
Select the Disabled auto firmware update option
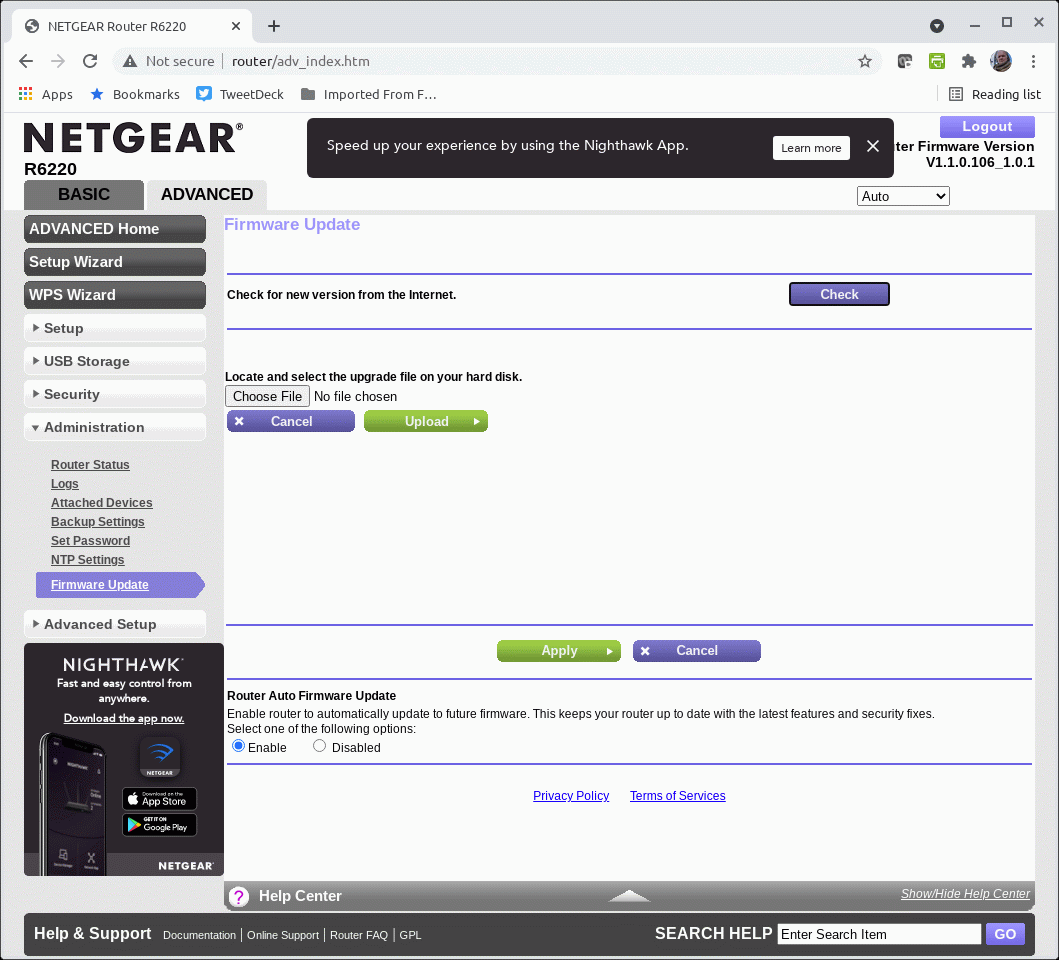click(319, 747)
